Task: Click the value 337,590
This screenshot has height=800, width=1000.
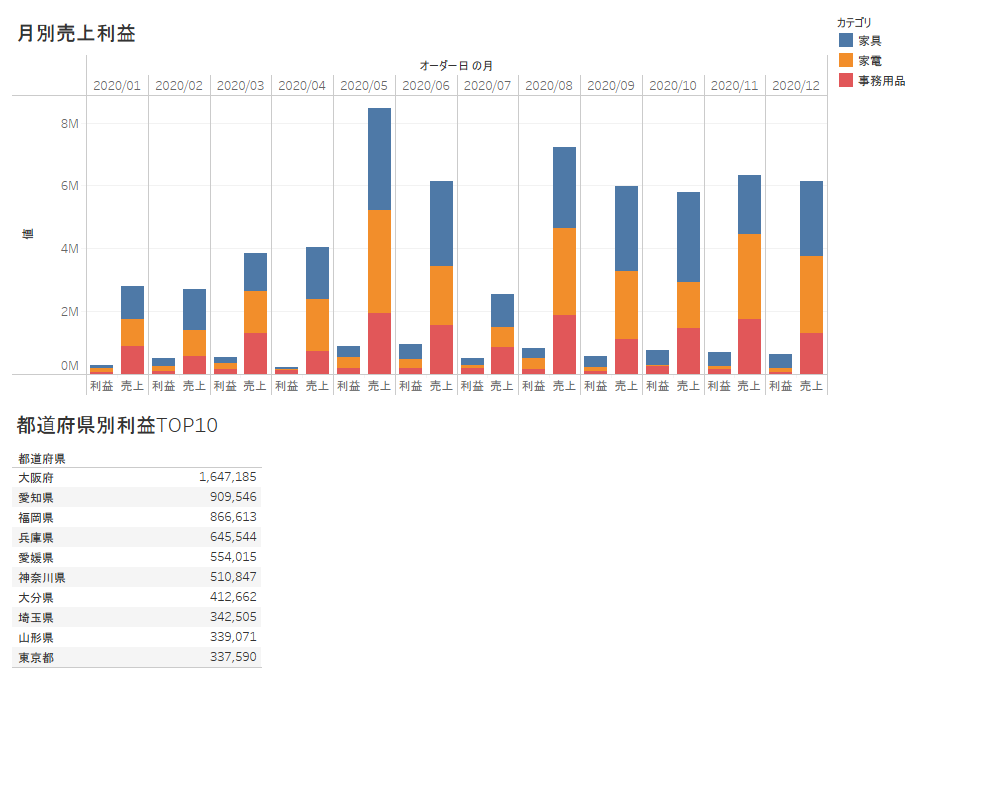Action: click(233, 657)
